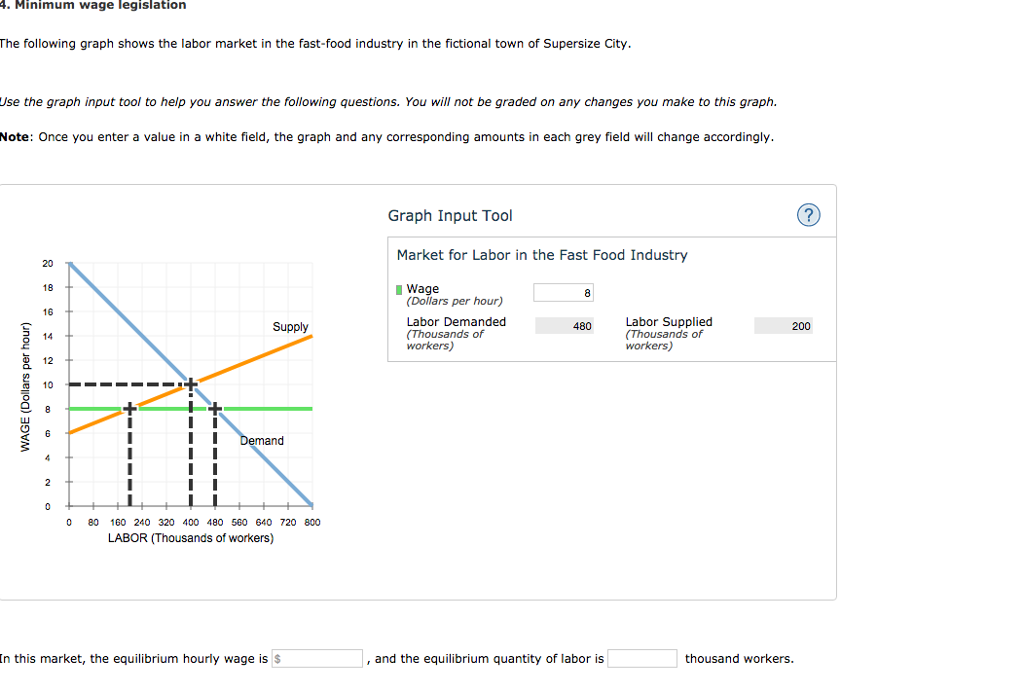This screenshot has height=693, width=1024.
Task: Click the green Wage legend square
Action: pyautogui.click(x=400, y=288)
